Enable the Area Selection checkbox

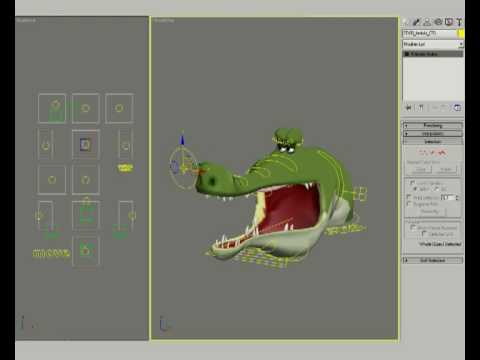[409, 197]
